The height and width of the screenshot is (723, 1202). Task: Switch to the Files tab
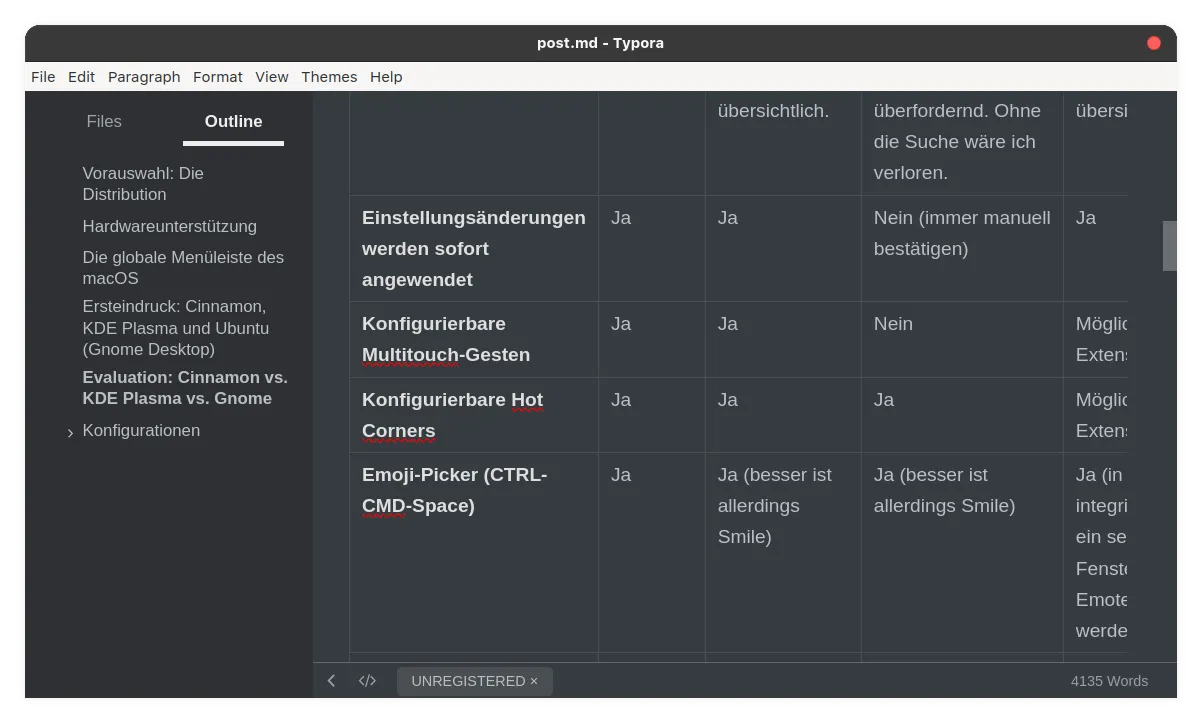tap(104, 121)
